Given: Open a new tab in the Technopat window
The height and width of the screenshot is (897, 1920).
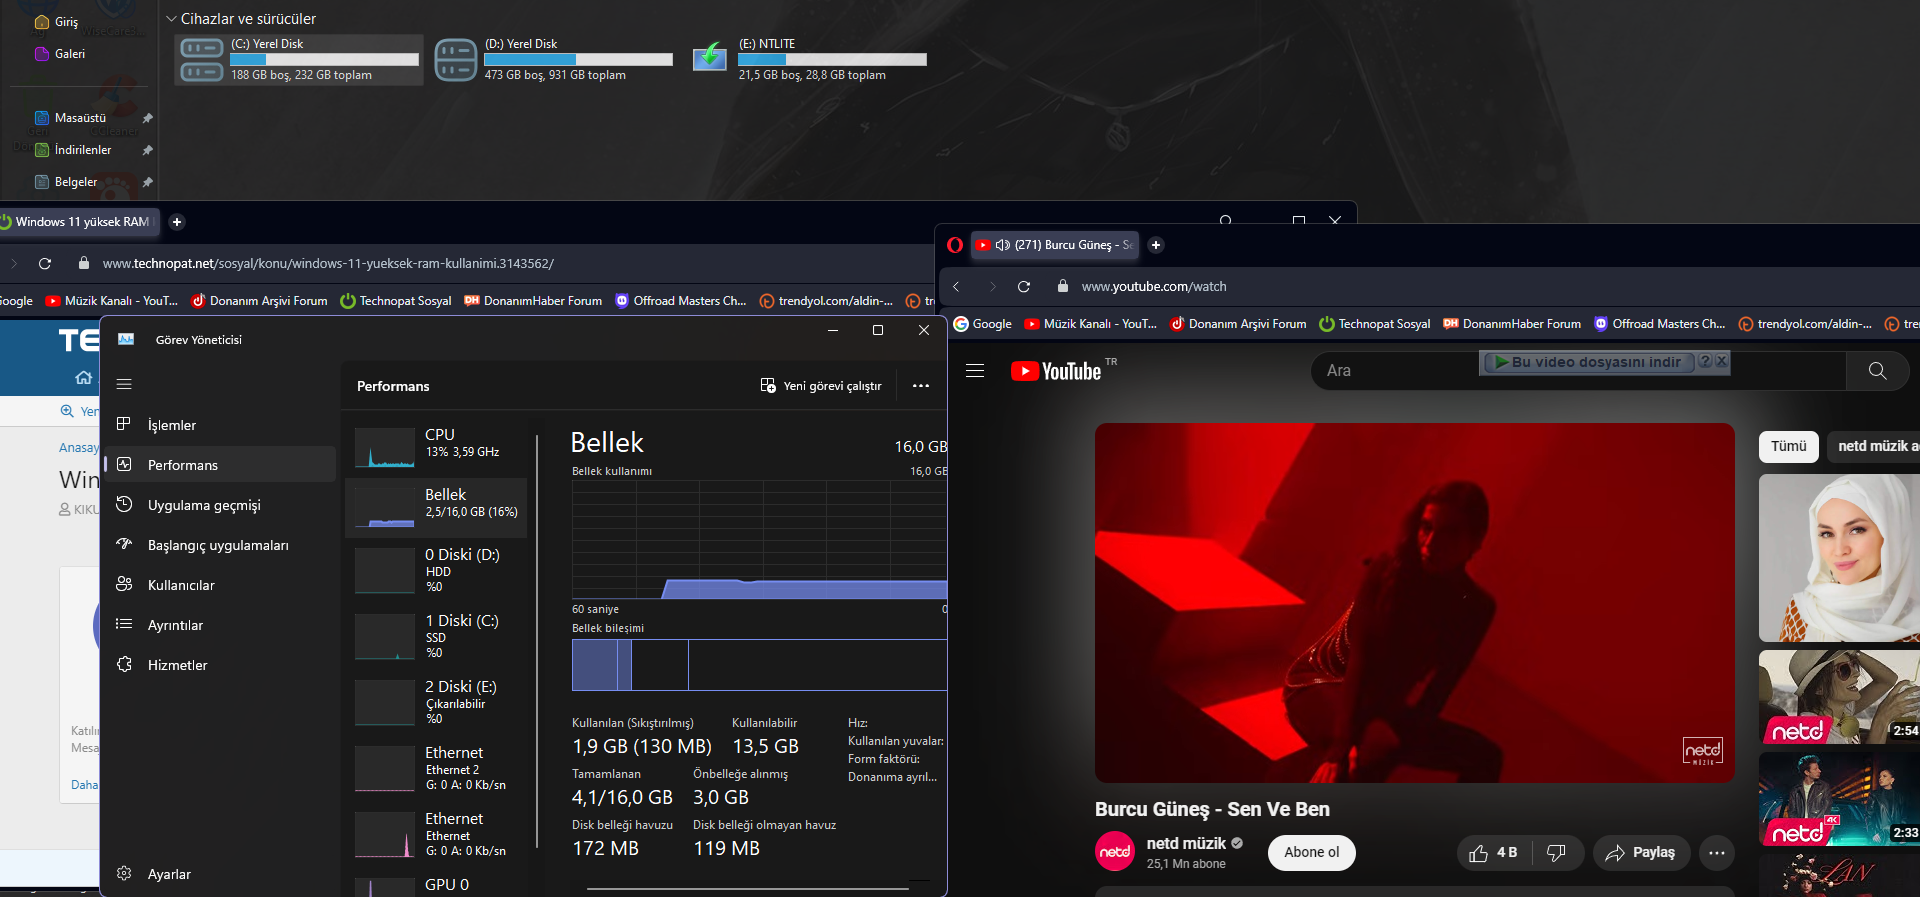Looking at the screenshot, I should click(177, 222).
